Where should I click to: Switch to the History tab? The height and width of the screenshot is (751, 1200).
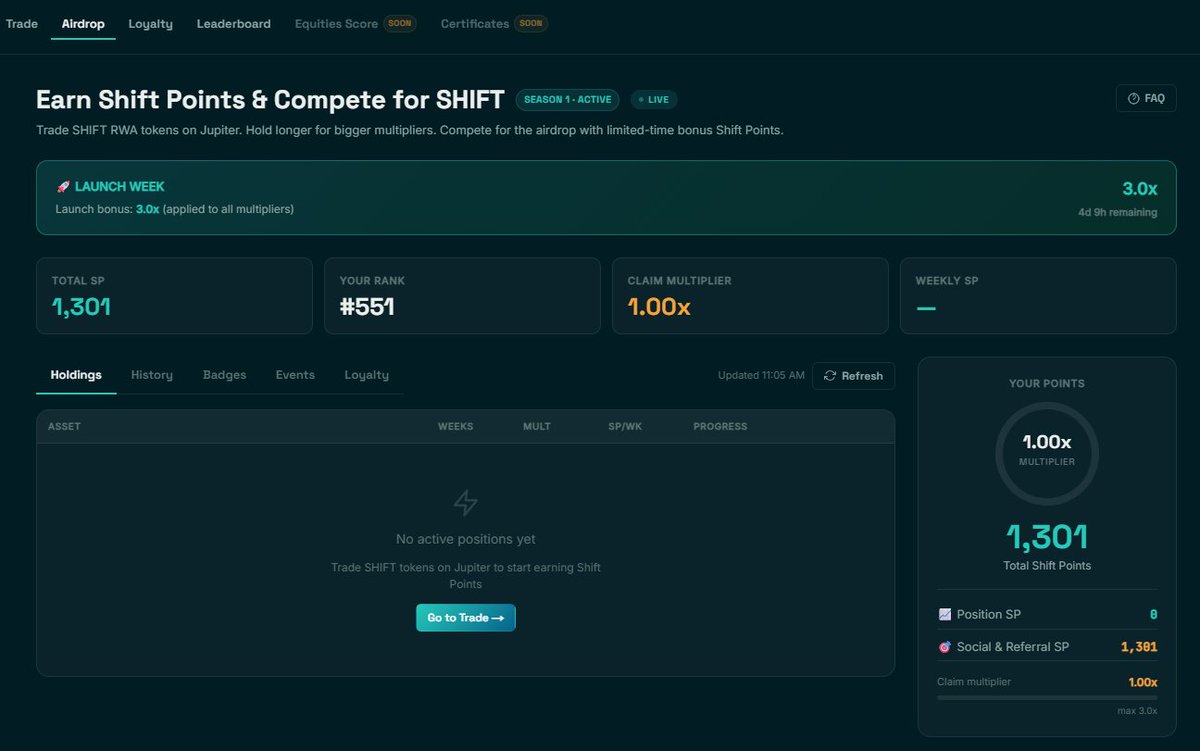[152, 375]
